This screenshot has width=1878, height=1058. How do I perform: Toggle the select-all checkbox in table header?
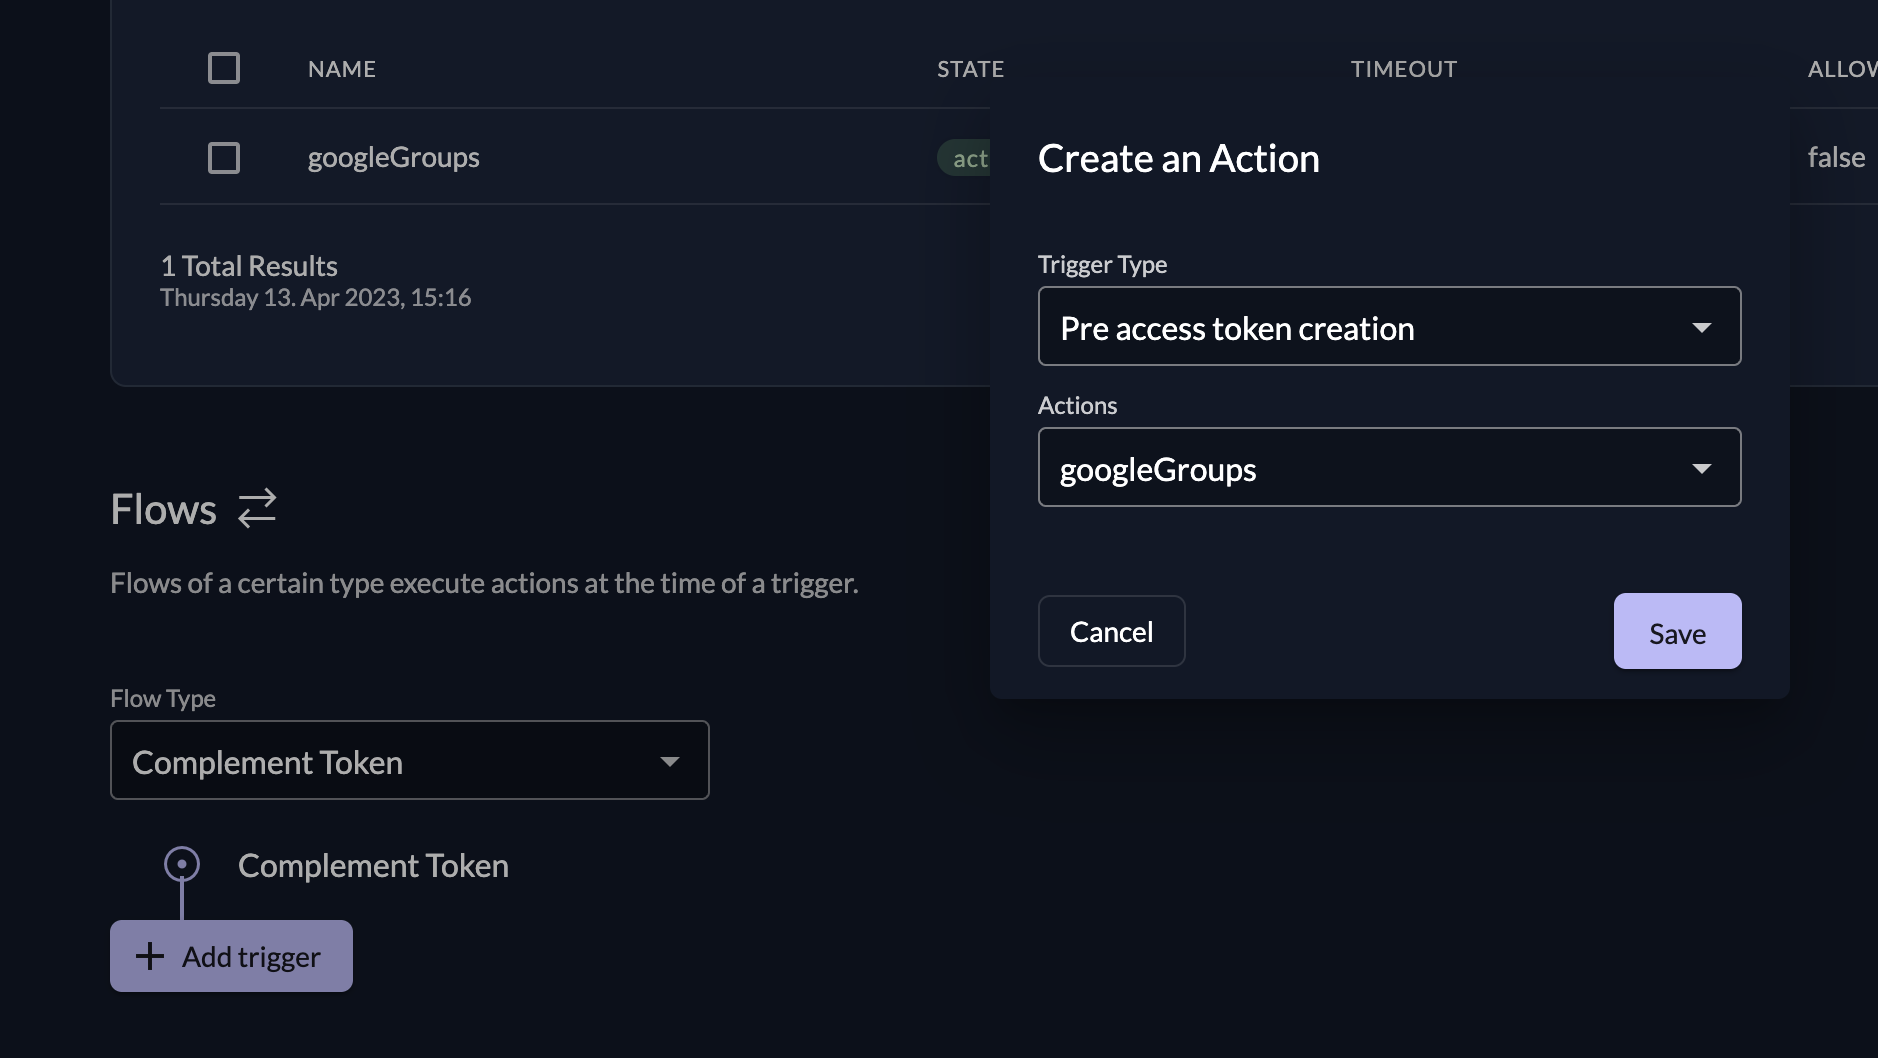coord(224,68)
